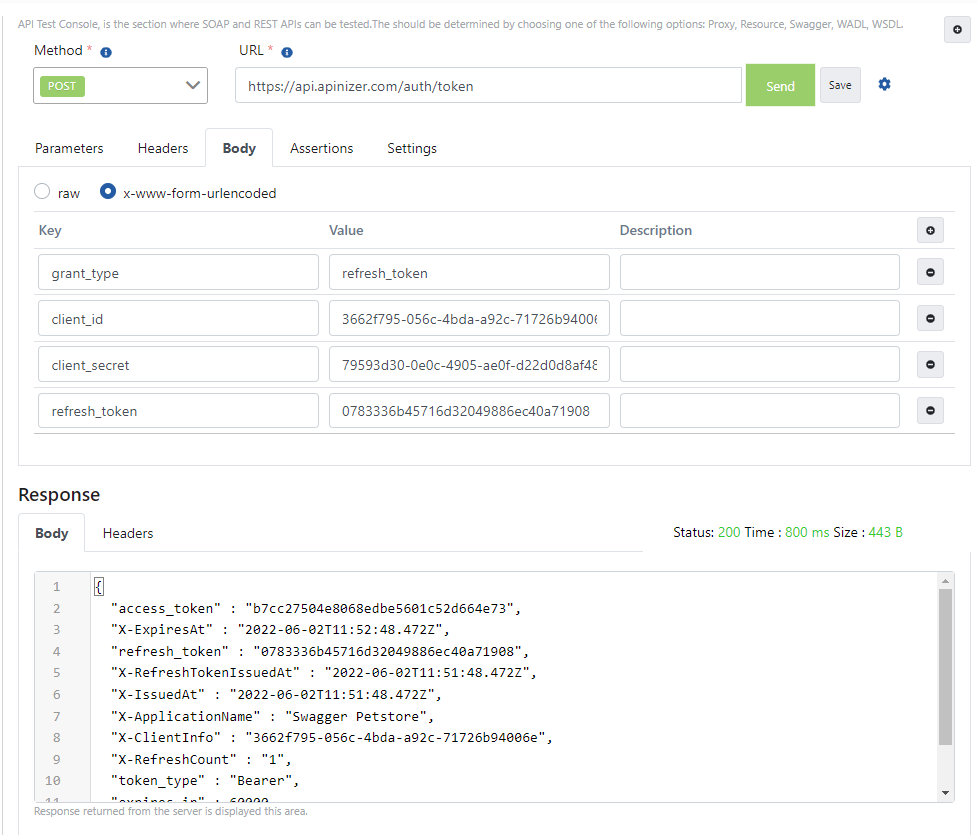Select the x-www-form-urlencoded option
The image size is (977, 835).
click(108, 192)
